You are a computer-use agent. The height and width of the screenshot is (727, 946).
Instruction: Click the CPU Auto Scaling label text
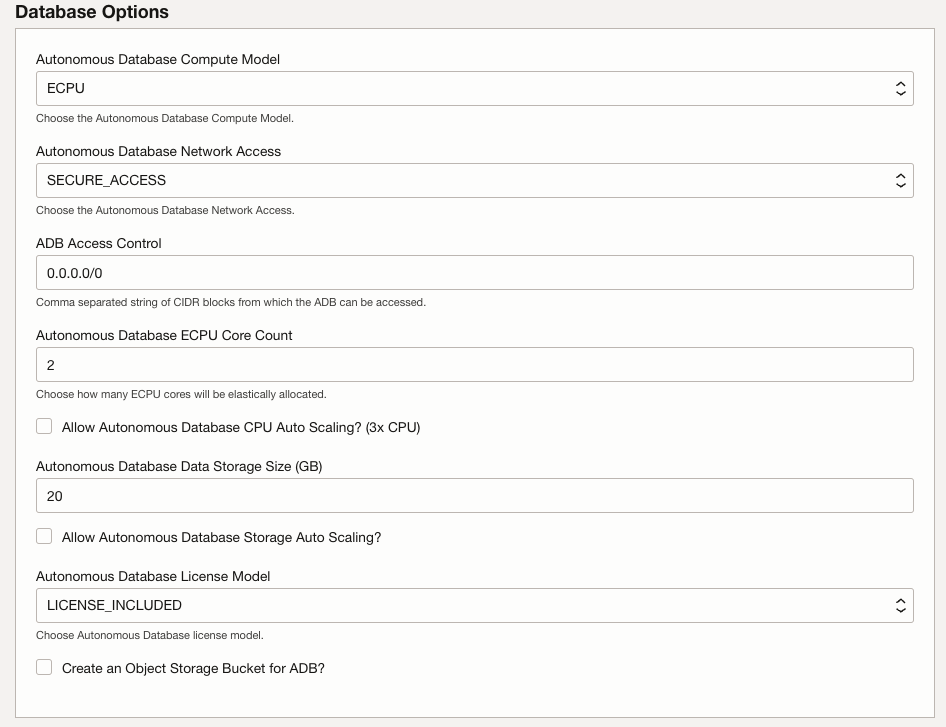[240, 427]
